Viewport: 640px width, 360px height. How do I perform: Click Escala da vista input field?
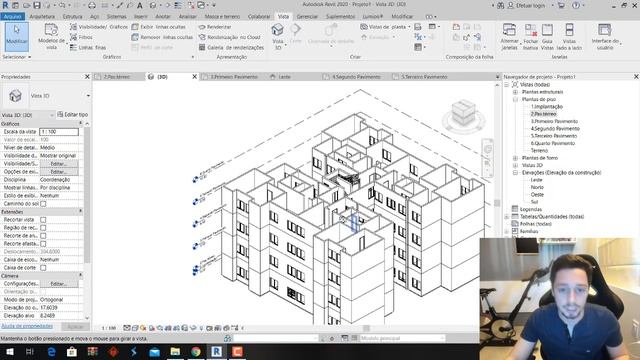pyautogui.click(x=59, y=132)
